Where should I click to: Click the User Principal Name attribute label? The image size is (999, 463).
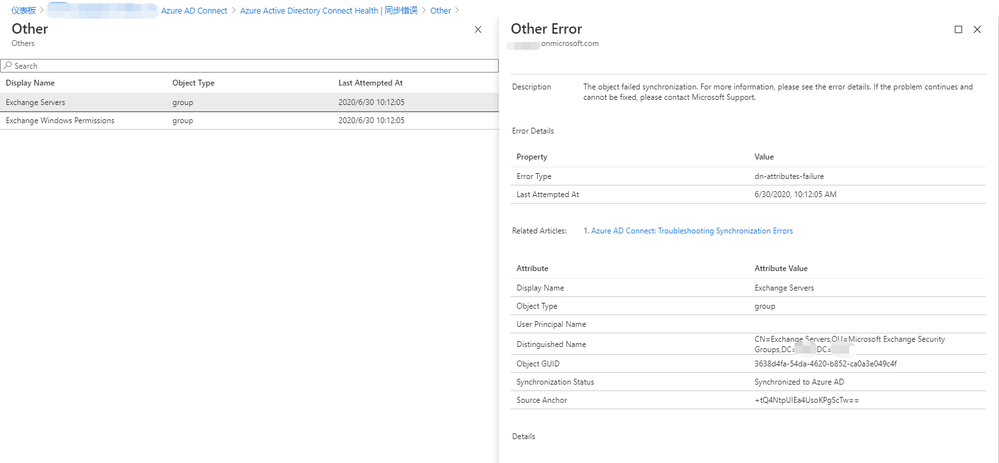(551, 324)
